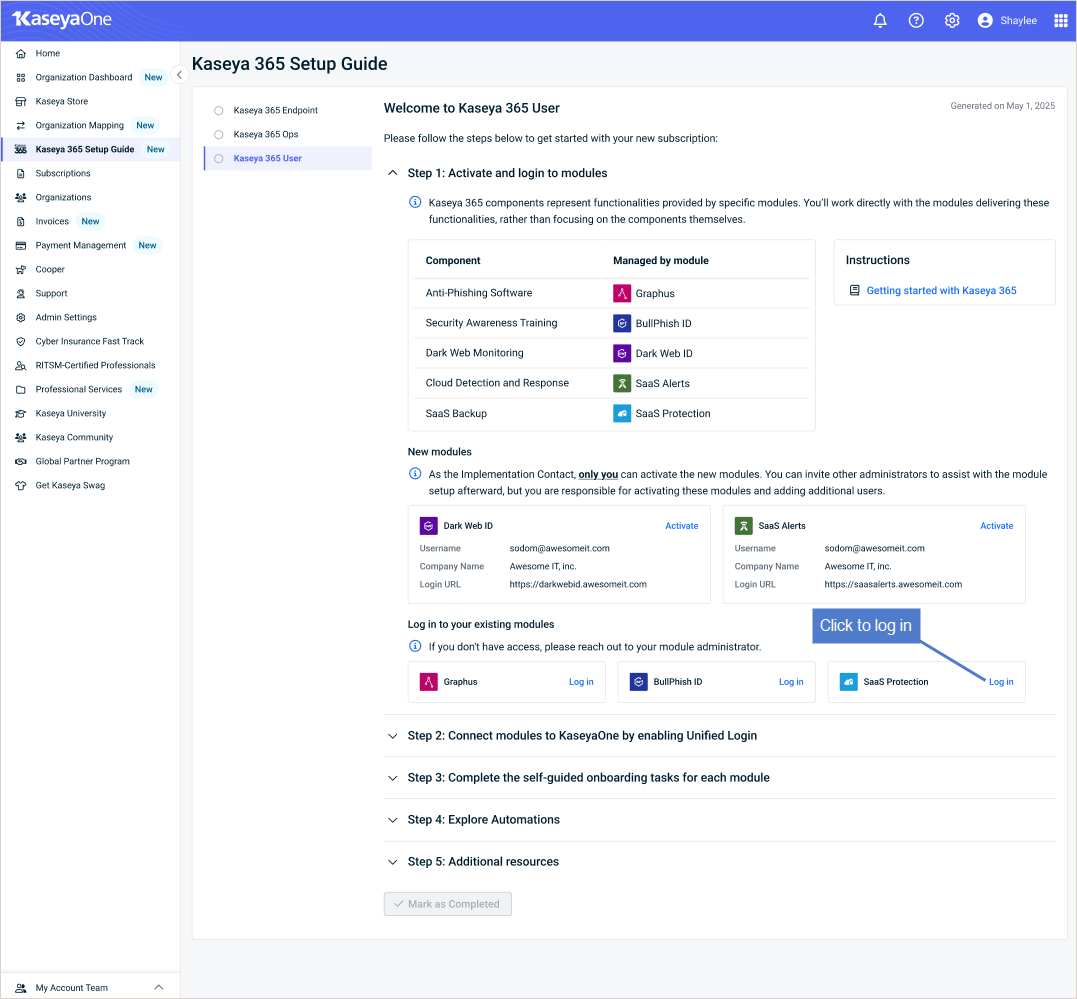The height and width of the screenshot is (999, 1077).
Task: Click Security Awareness Training row text
Action: click(491, 323)
